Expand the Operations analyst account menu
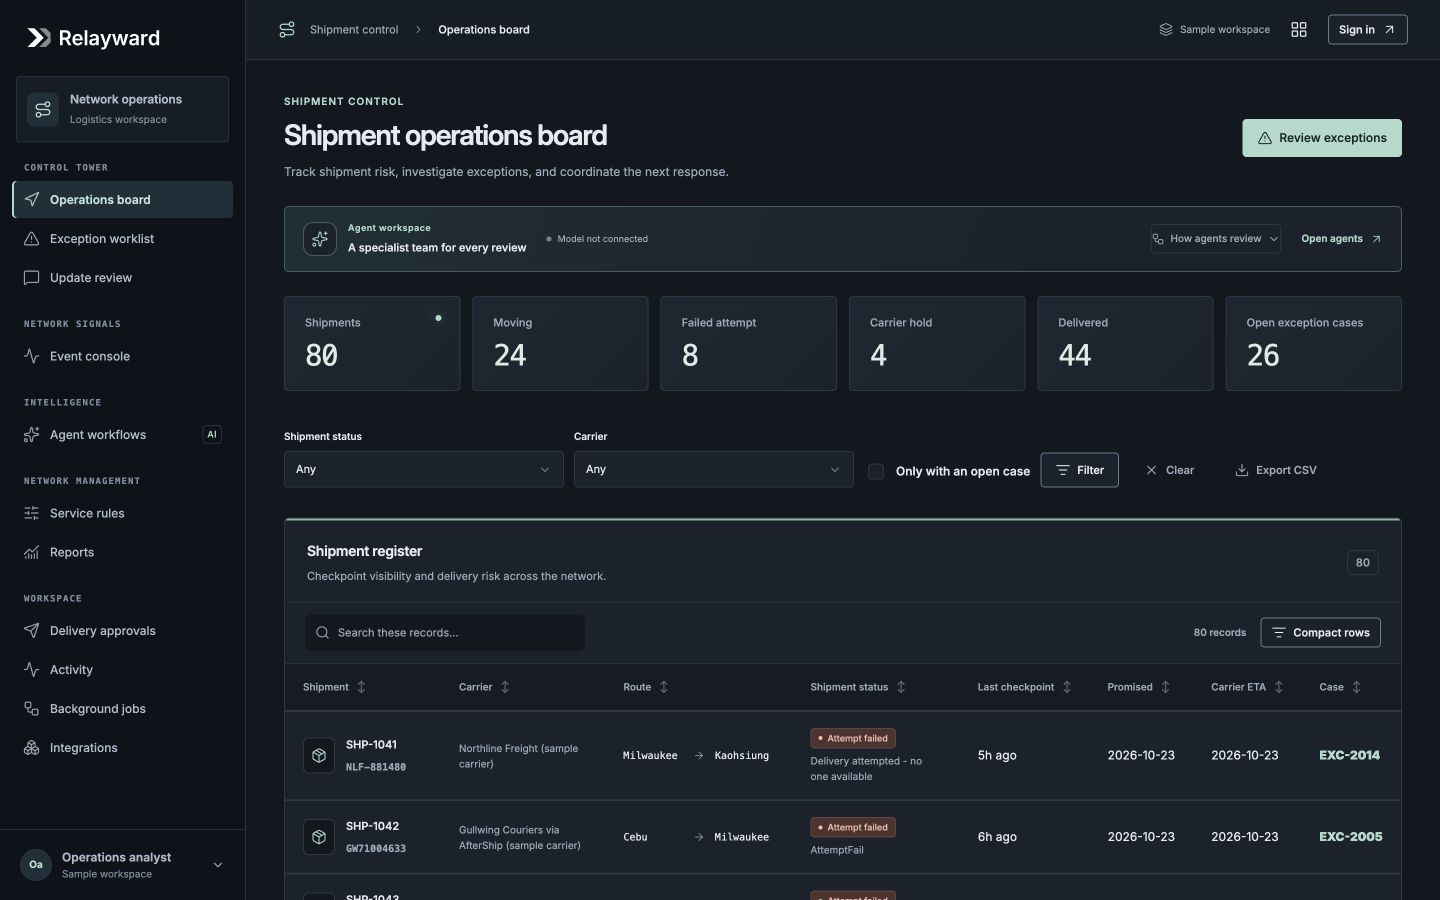 [x=123, y=865]
